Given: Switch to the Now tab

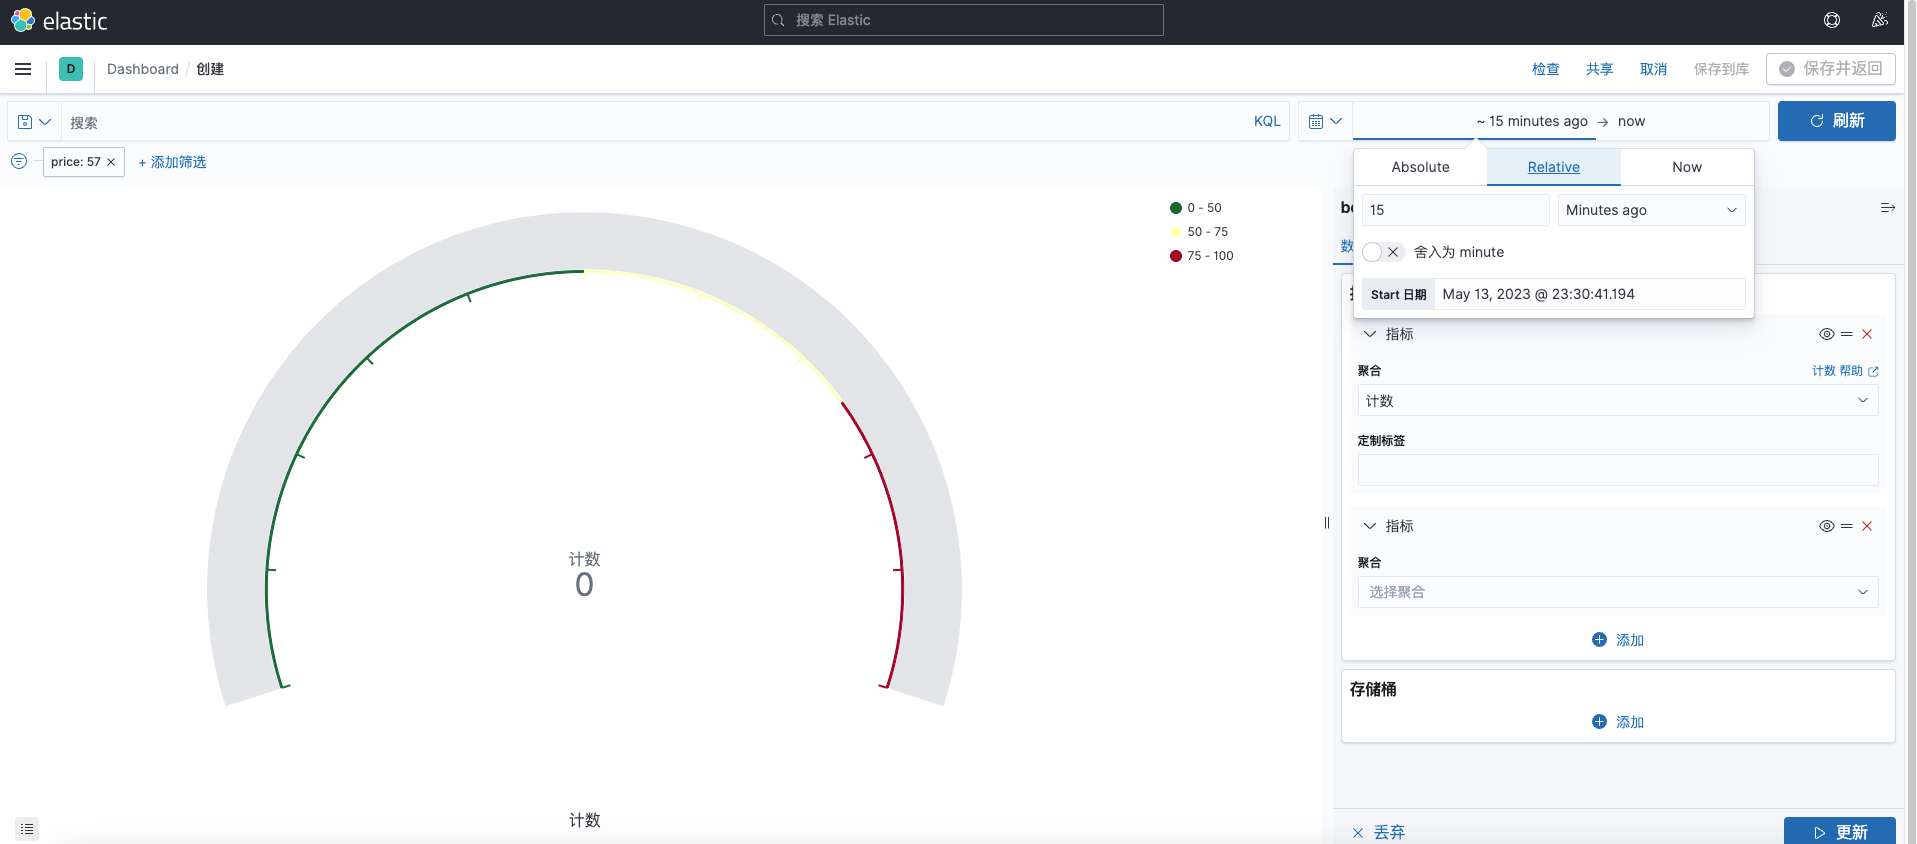Looking at the screenshot, I should pyautogui.click(x=1686, y=167).
